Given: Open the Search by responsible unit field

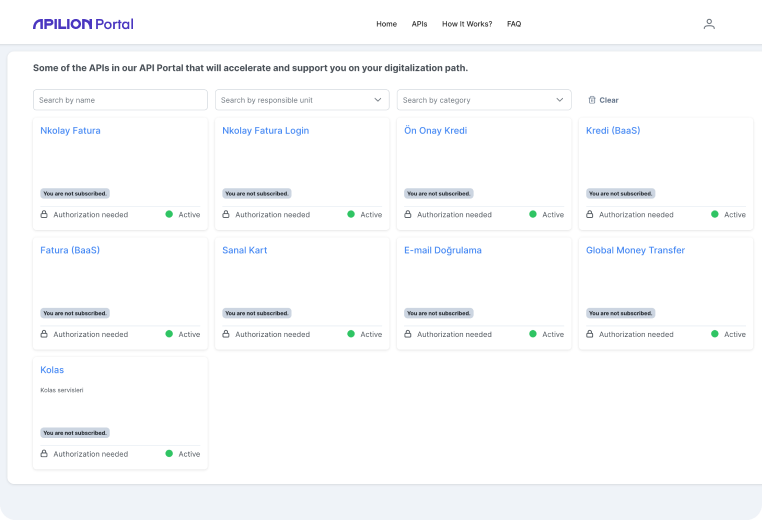Looking at the screenshot, I should [x=302, y=100].
